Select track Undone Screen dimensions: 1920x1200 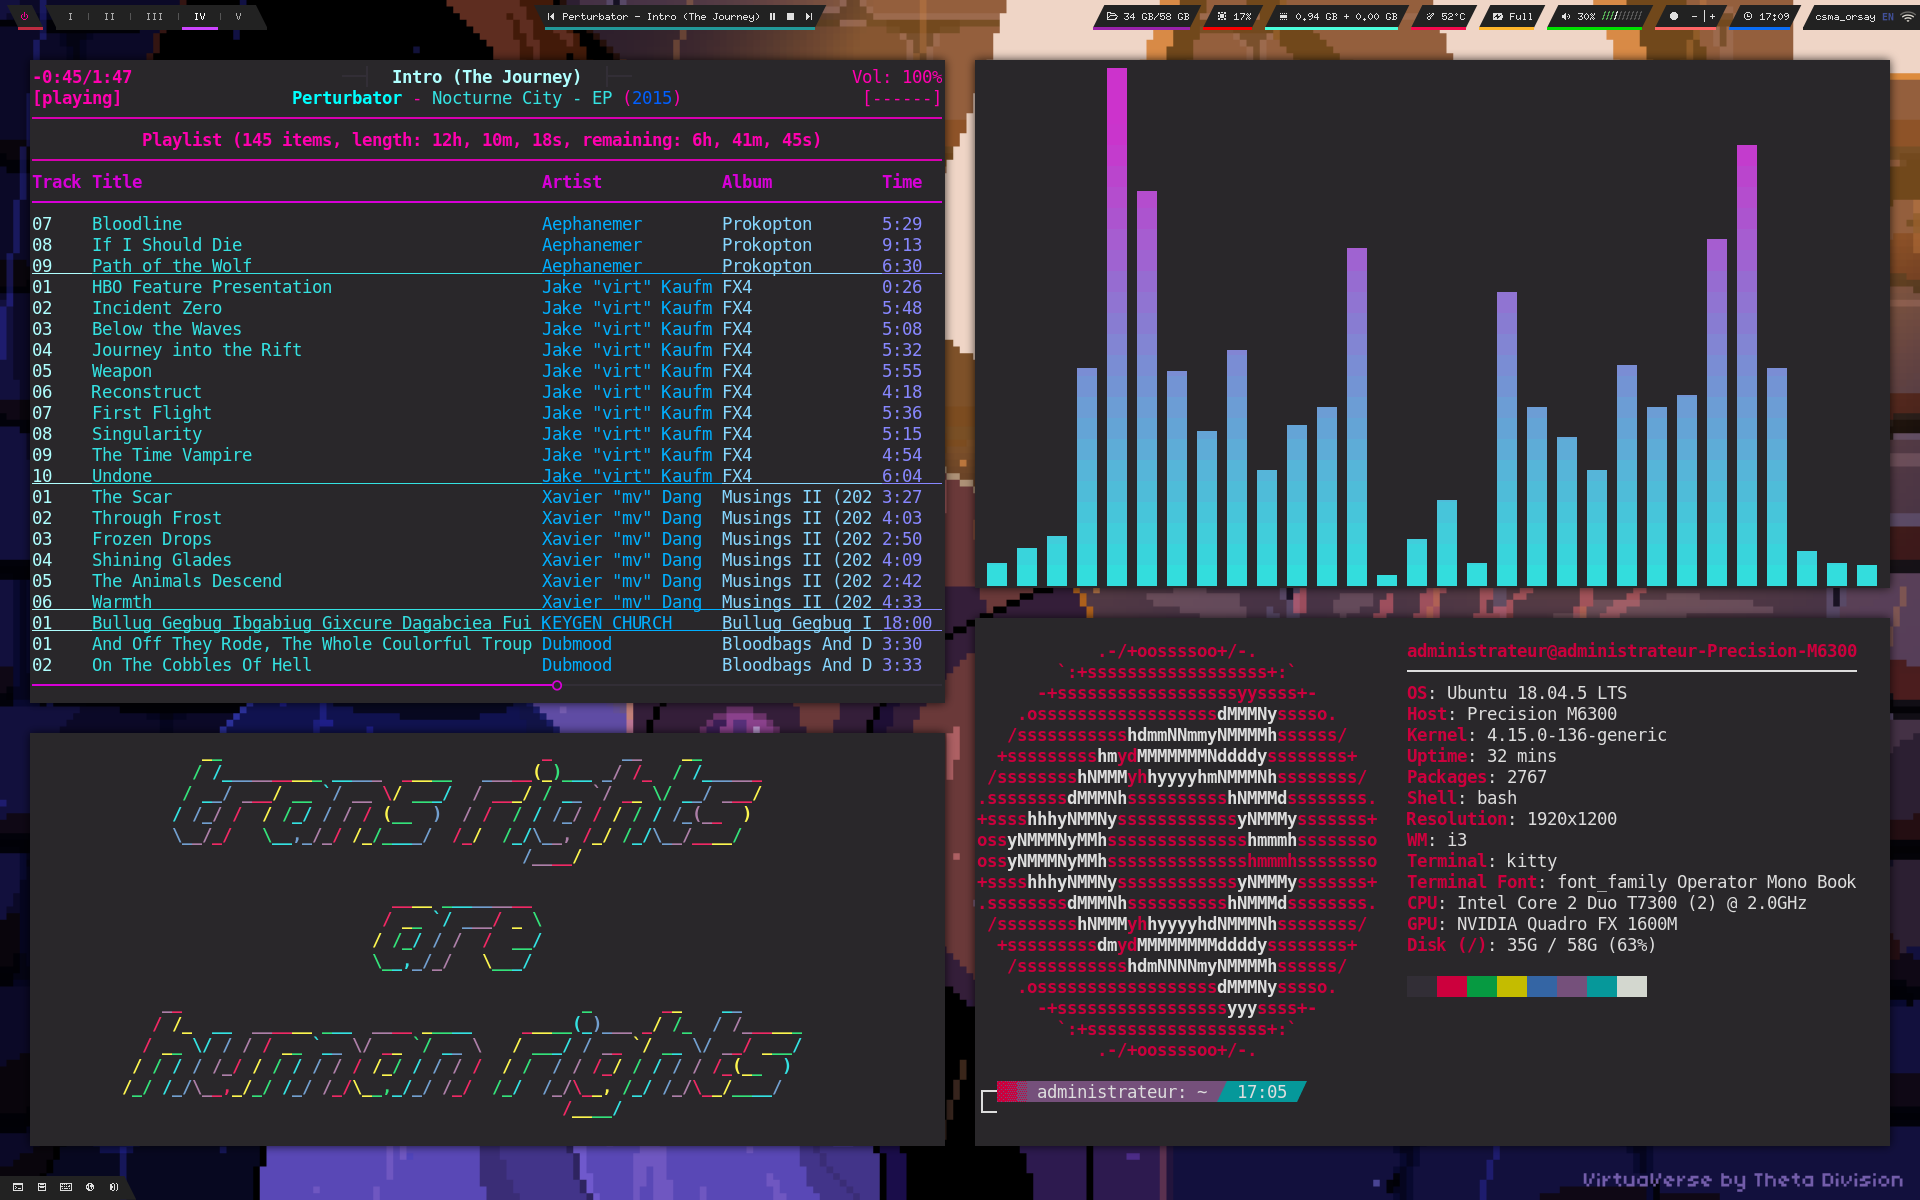(487, 476)
